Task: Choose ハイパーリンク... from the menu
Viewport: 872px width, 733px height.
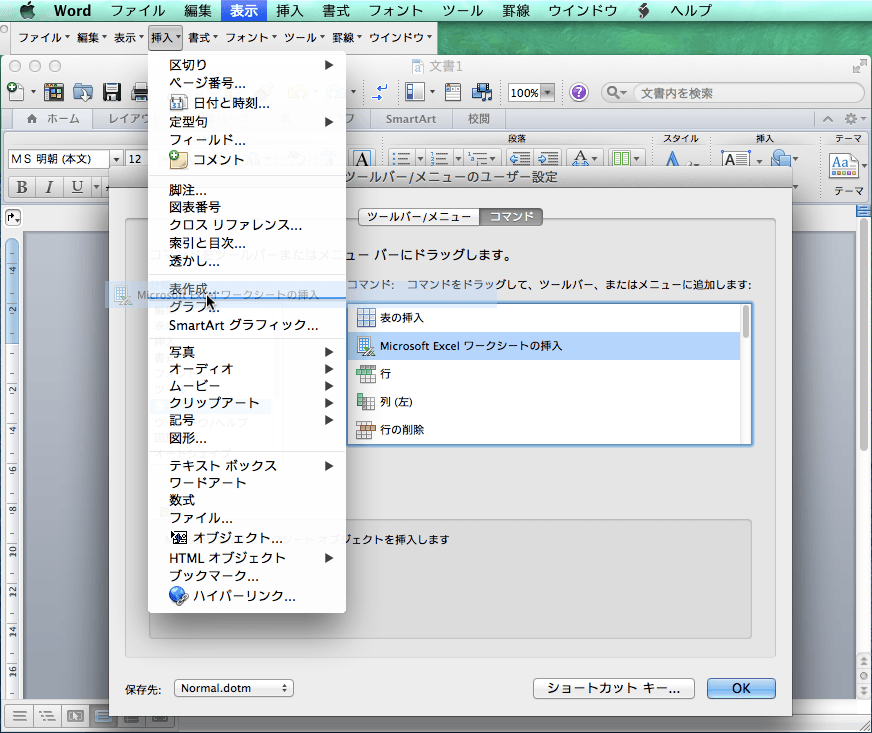Action: pyautogui.click(x=247, y=596)
